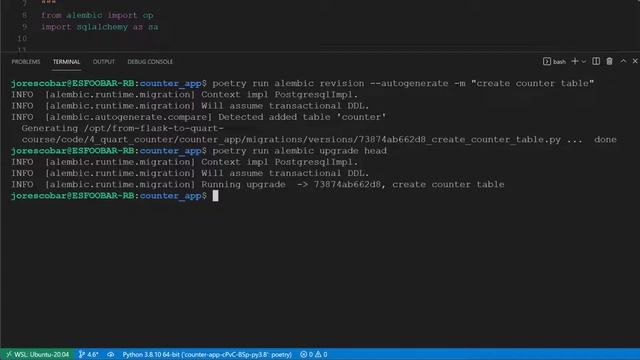This screenshot has width=640, height=360.
Task: Click "Detected added table 'counter'" log line
Action: click(198, 117)
